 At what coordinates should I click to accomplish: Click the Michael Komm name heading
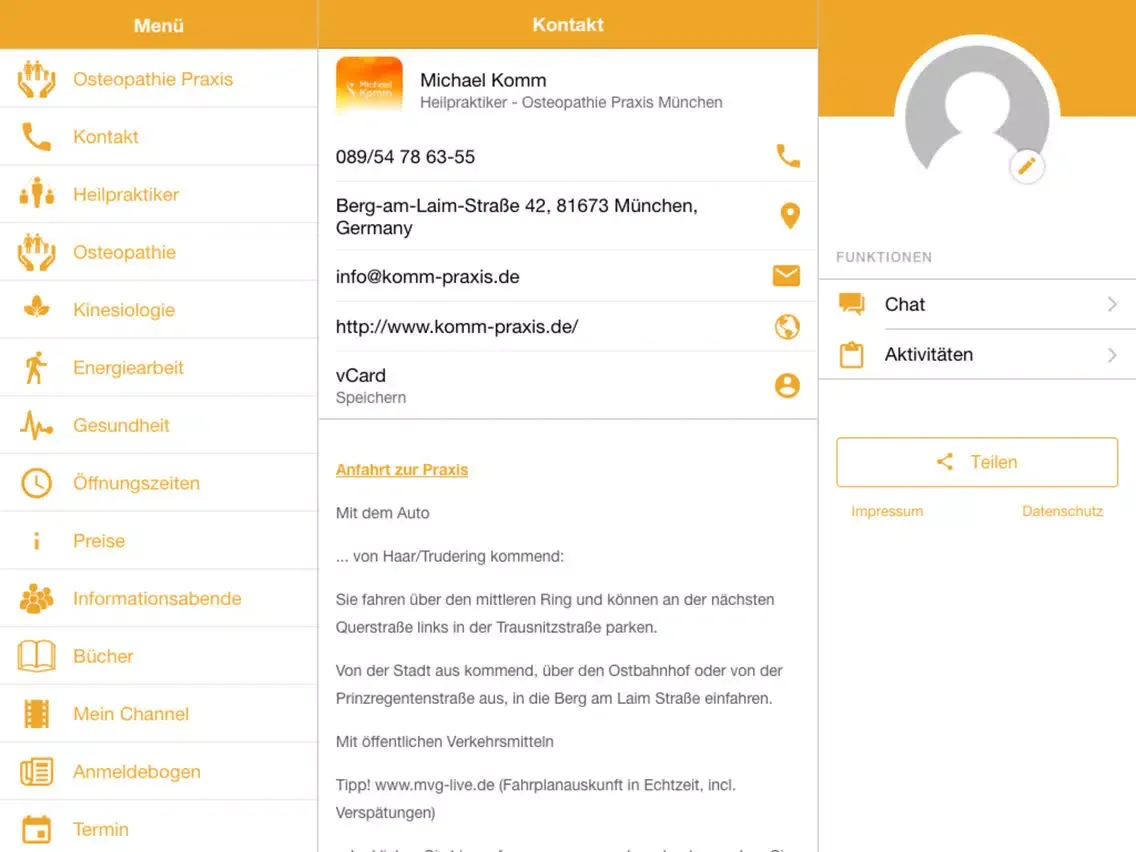click(x=483, y=80)
